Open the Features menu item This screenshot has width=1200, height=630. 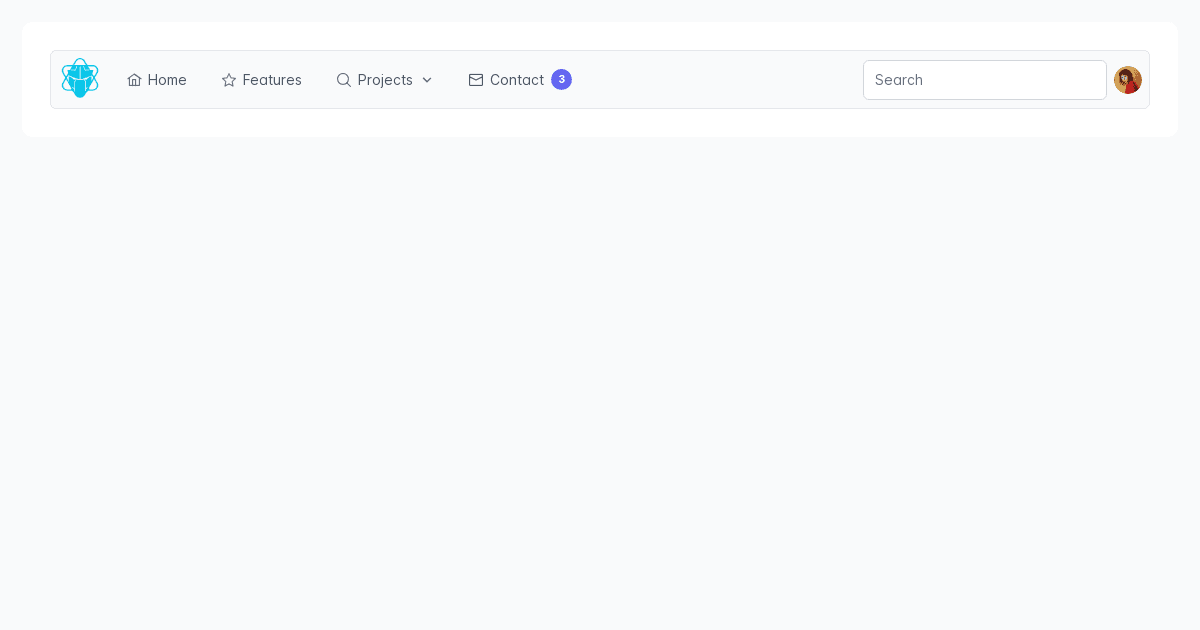click(x=261, y=80)
